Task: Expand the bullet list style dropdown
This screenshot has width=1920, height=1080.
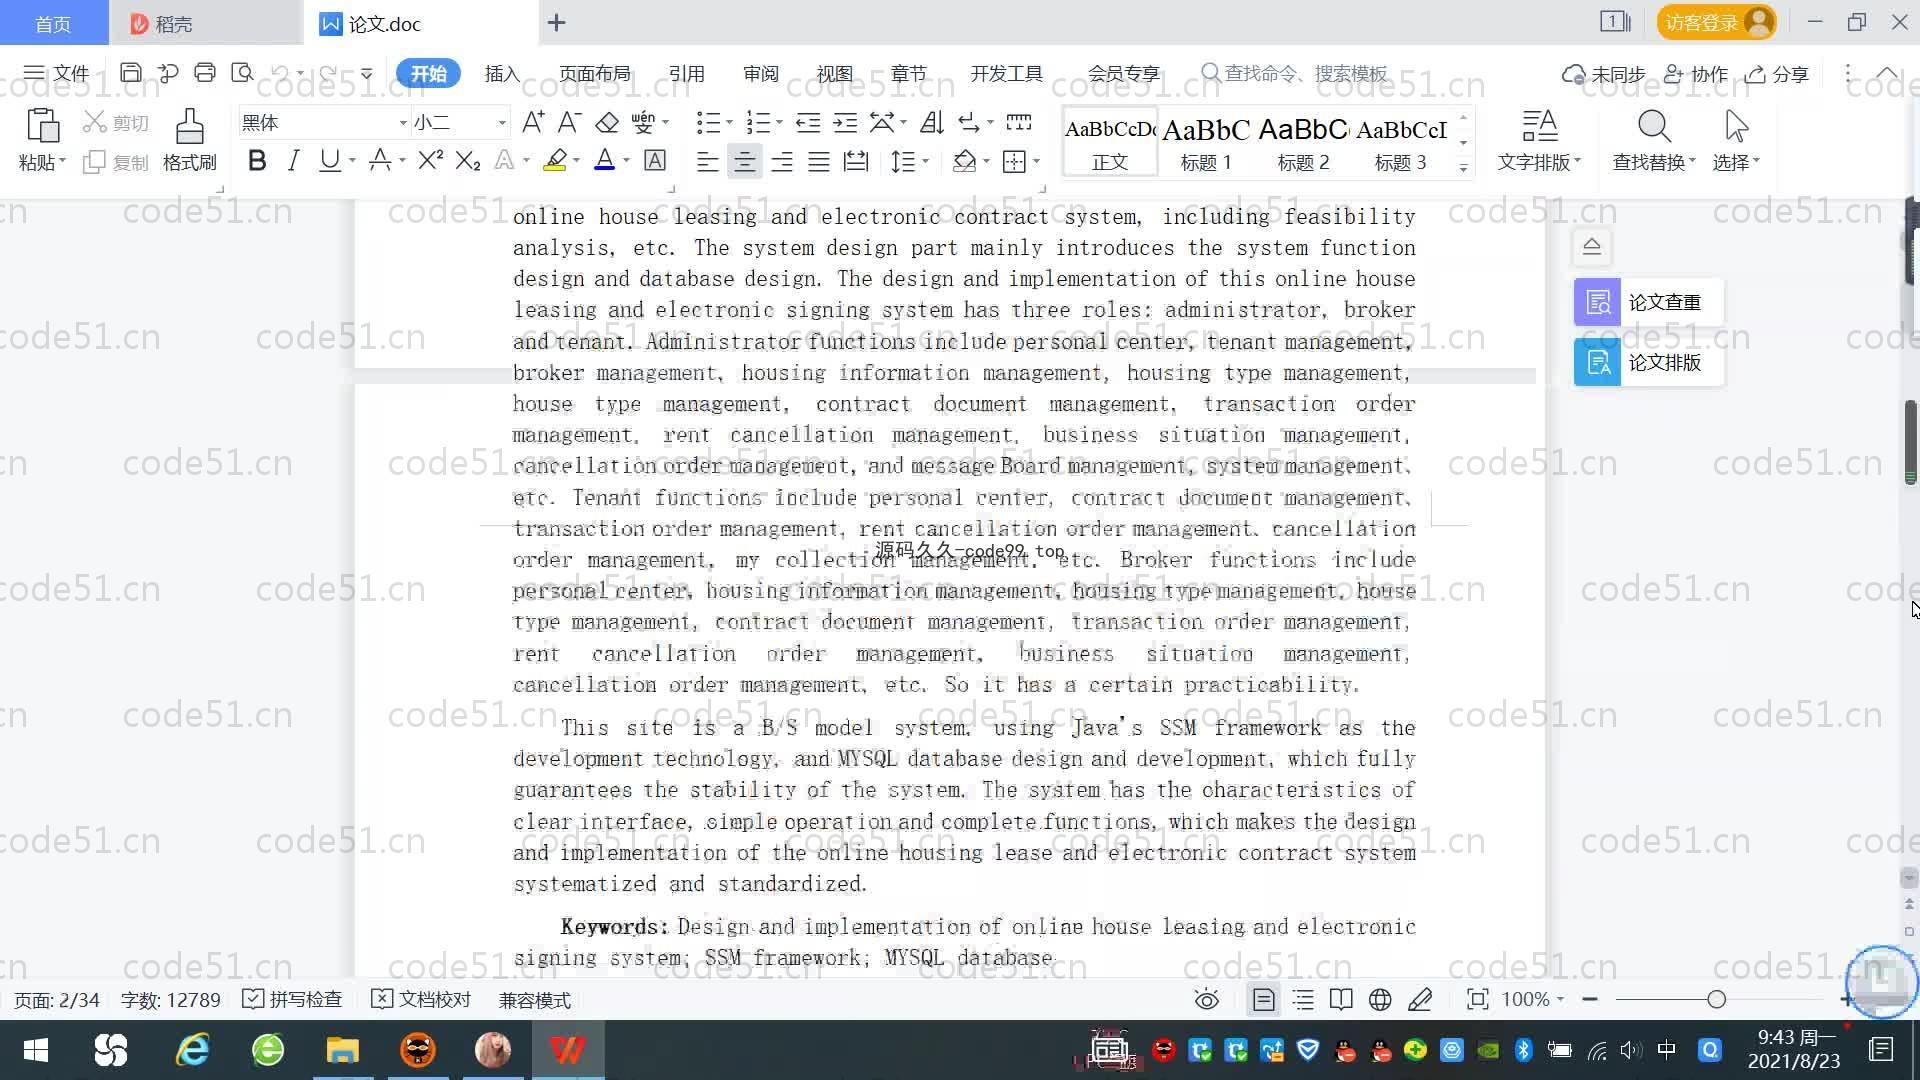Action: point(729,123)
